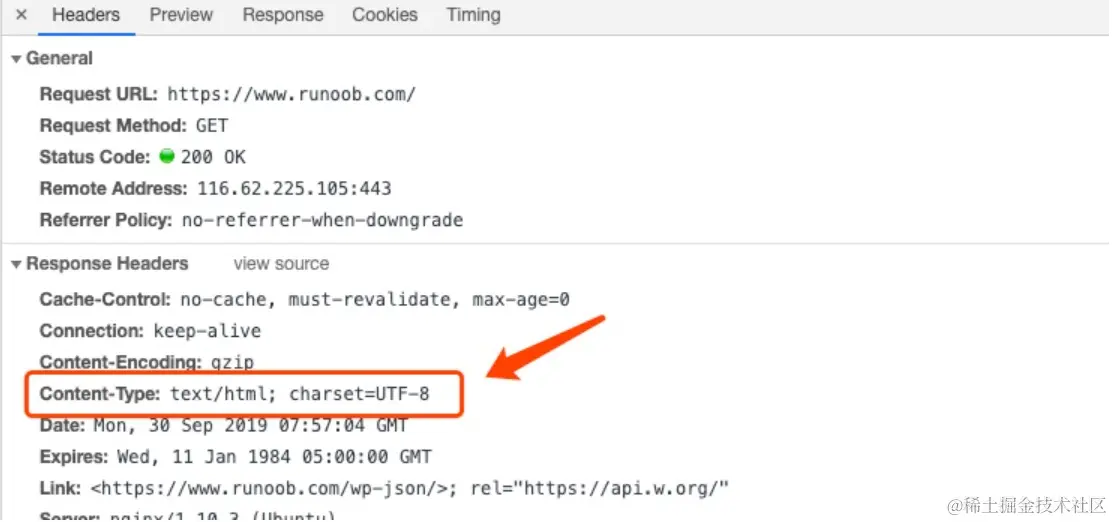This screenshot has width=1113, height=522.
Task: Open the Preview tab
Action: [181, 15]
